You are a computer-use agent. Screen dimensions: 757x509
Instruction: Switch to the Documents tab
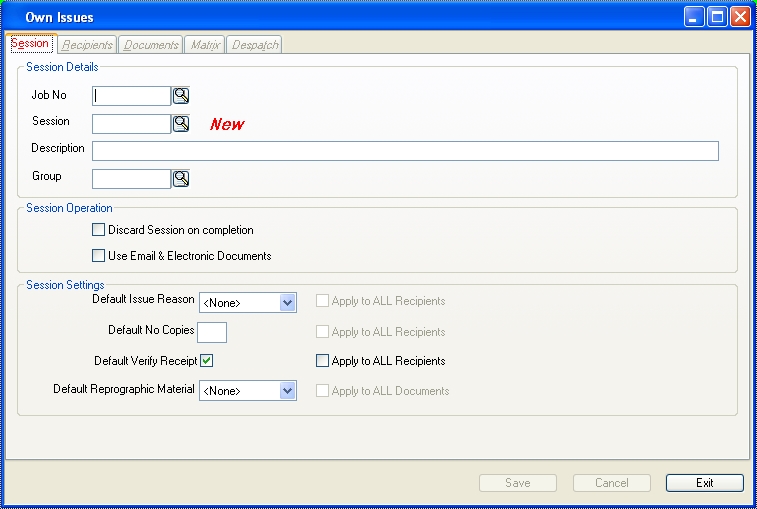point(151,45)
